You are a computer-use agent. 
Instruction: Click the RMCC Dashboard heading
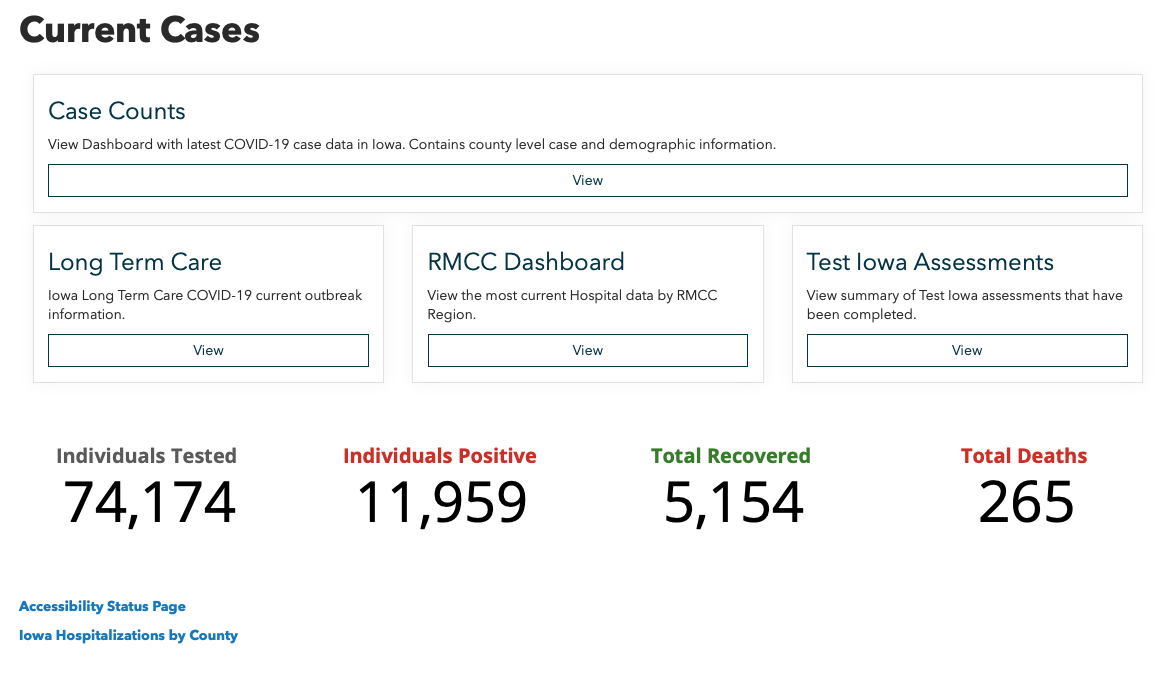pyautogui.click(x=526, y=262)
